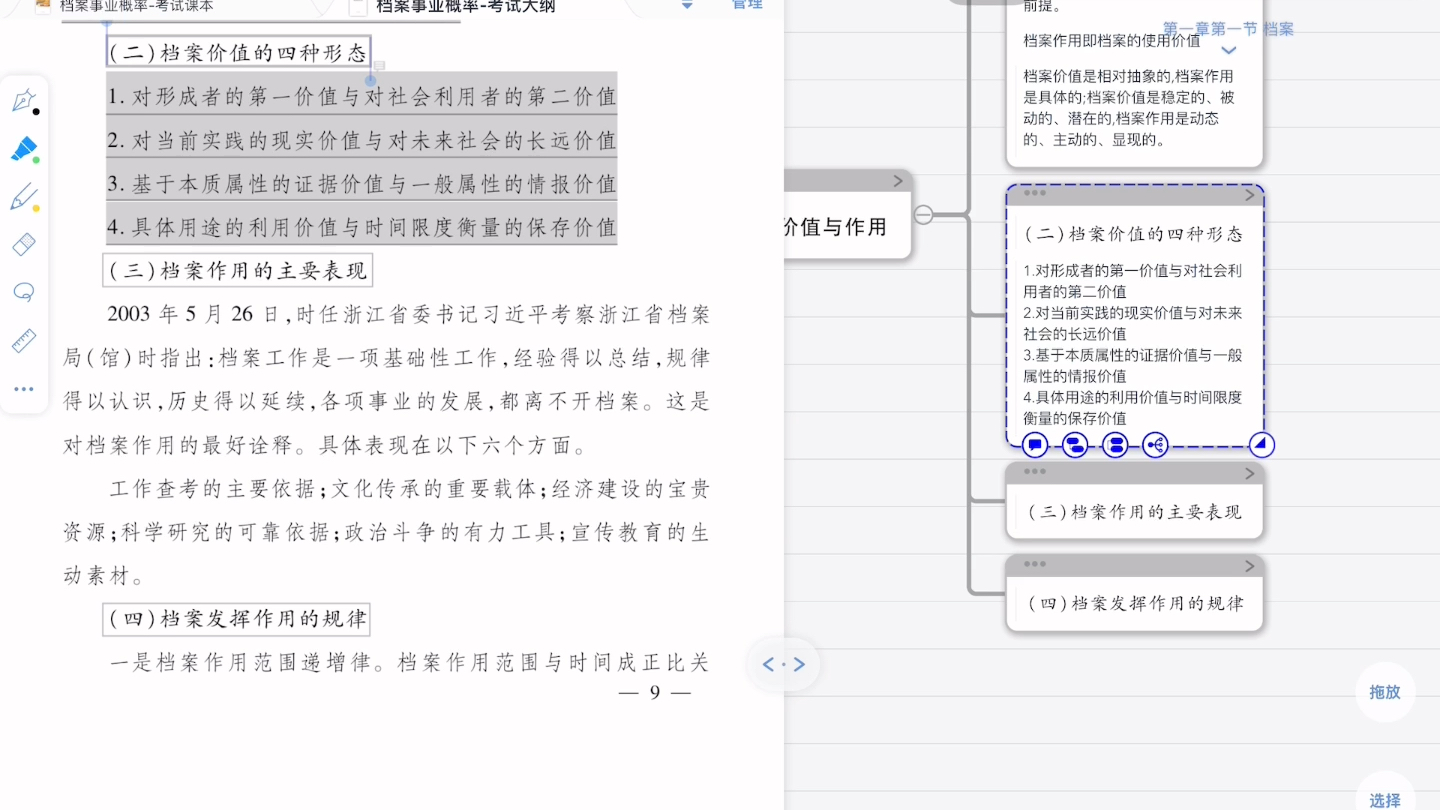Select the Pen tool in the left toolbar
The width and height of the screenshot is (1440, 810).
(x=24, y=100)
